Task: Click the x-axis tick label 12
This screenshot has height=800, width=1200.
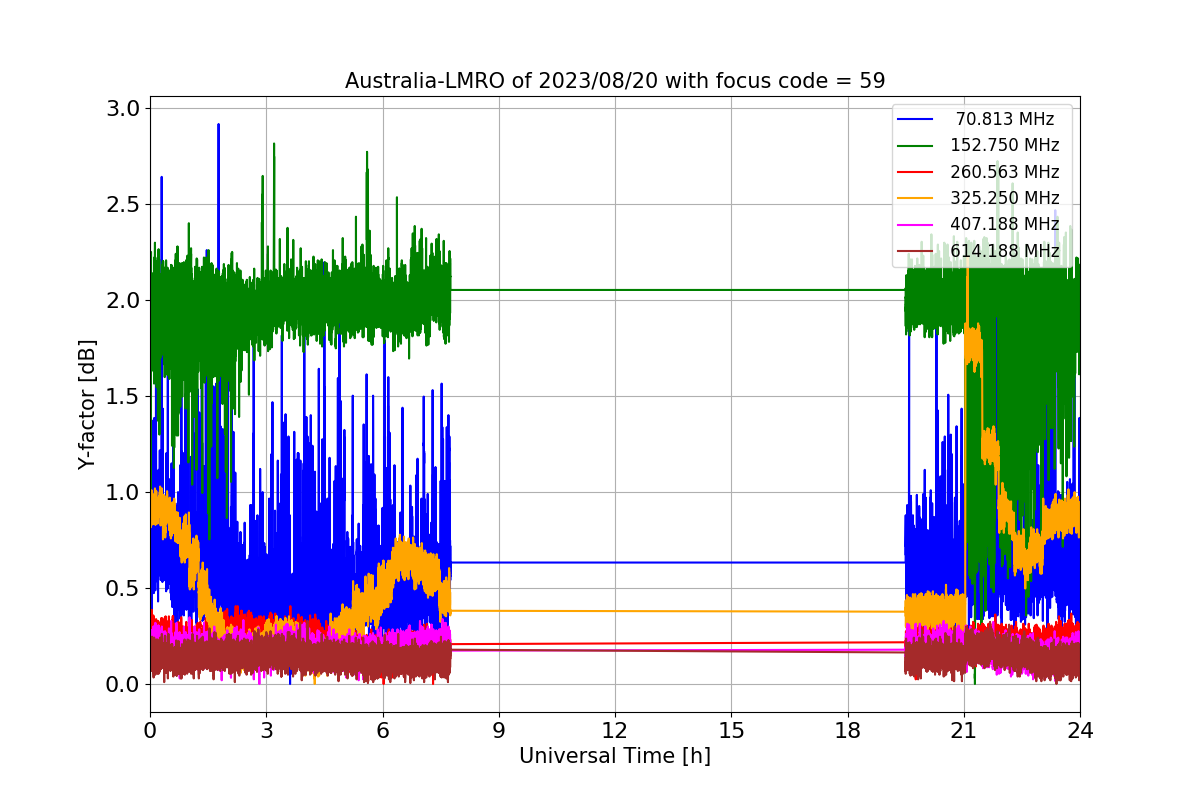Action: [x=615, y=731]
